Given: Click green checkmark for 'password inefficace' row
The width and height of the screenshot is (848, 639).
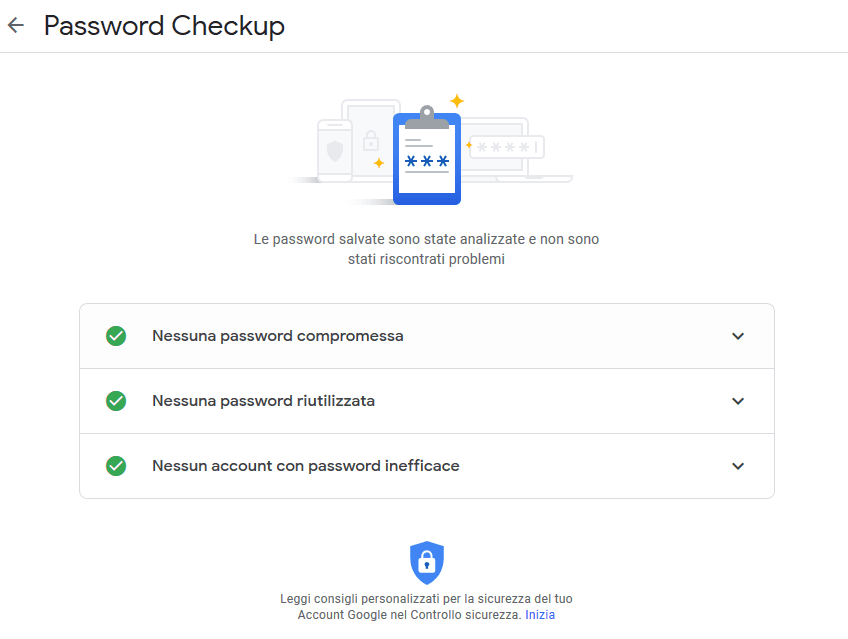Looking at the screenshot, I should tap(116, 466).
